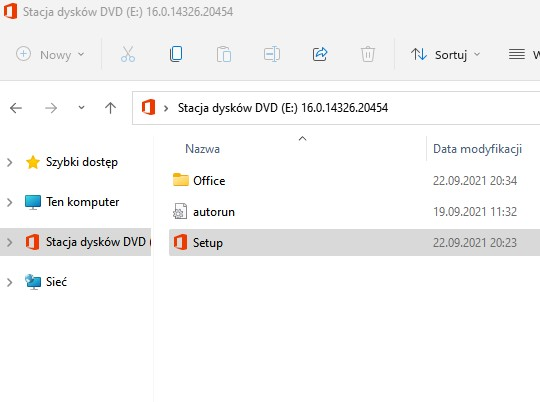Open the Sortuj sort dropdown
The height and width of the screenshot is (402, 540).
(x=446, y=54)
